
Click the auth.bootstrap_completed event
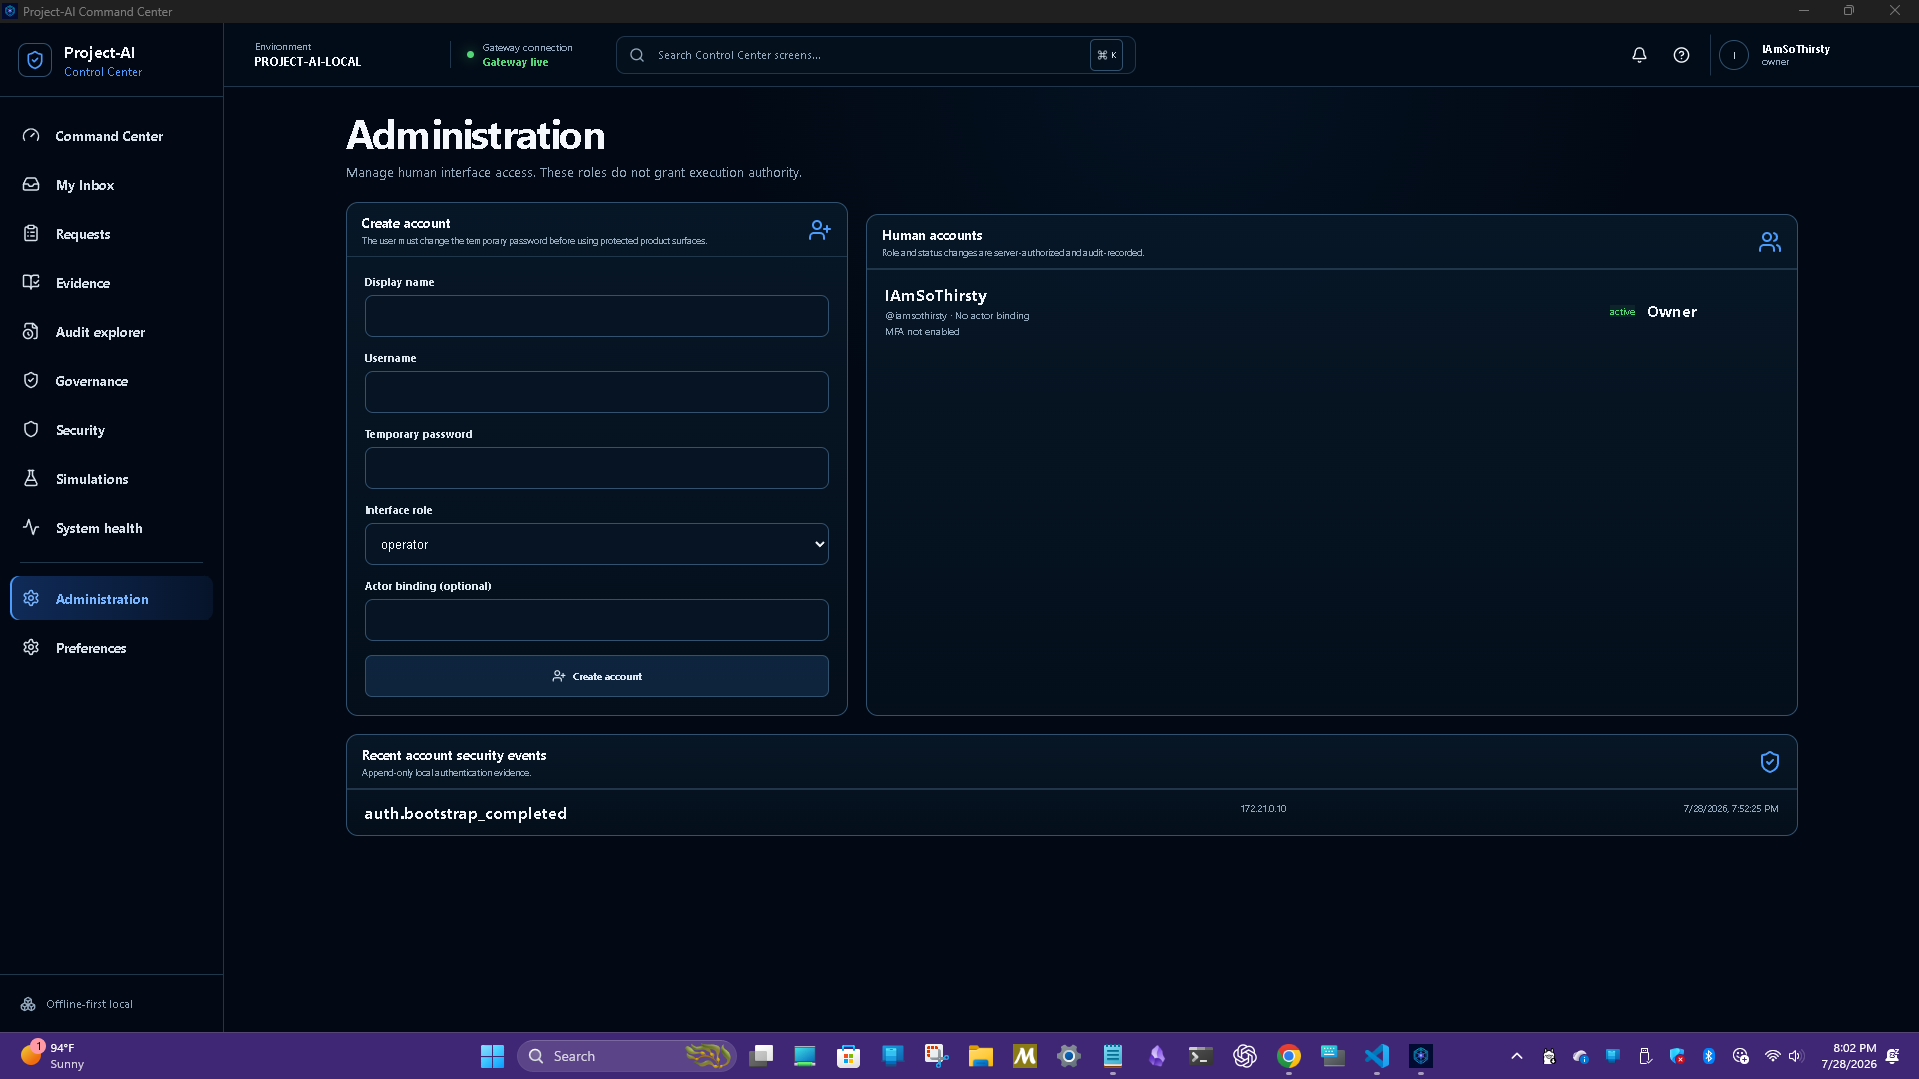point(465,814)
